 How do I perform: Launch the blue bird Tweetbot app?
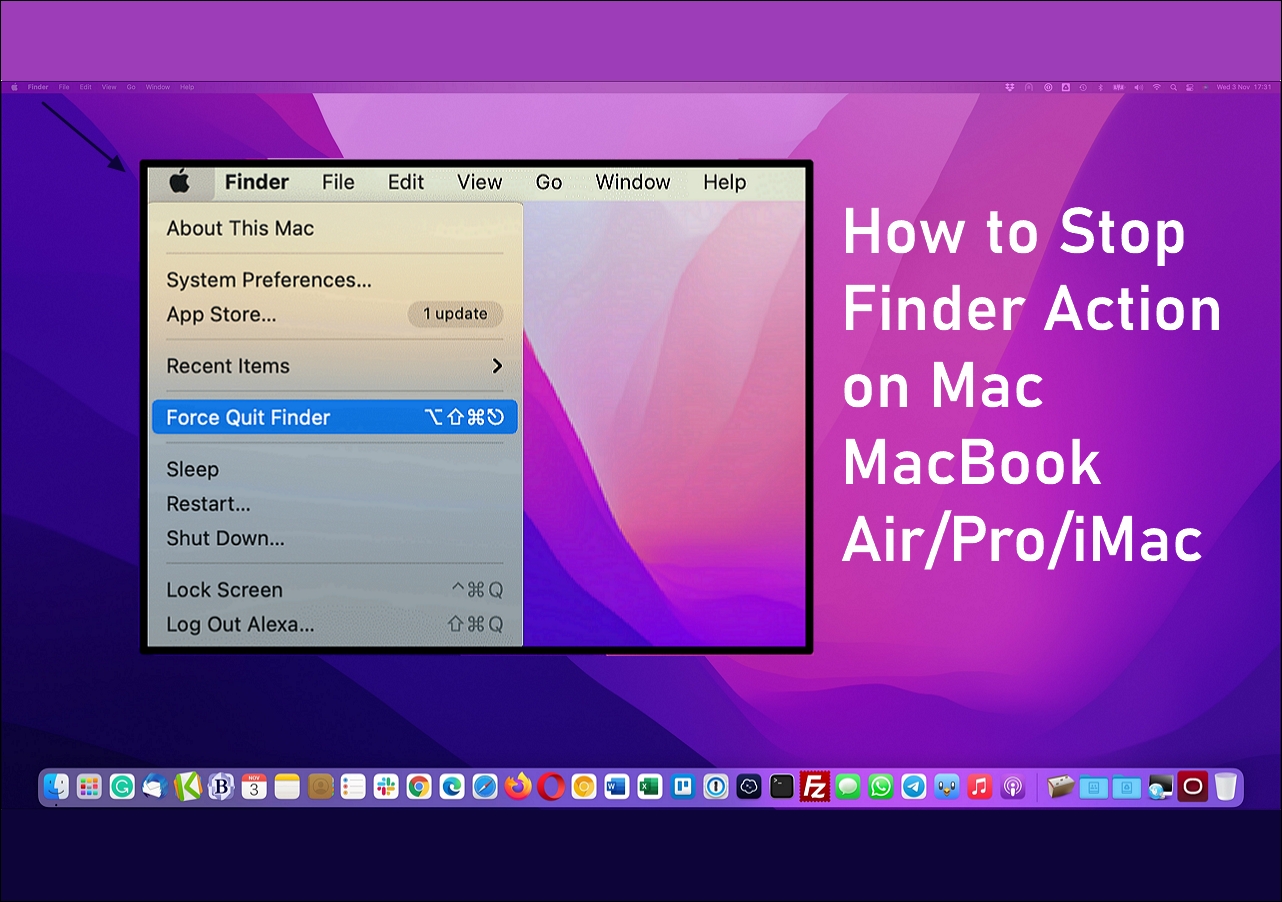[947, 787]
